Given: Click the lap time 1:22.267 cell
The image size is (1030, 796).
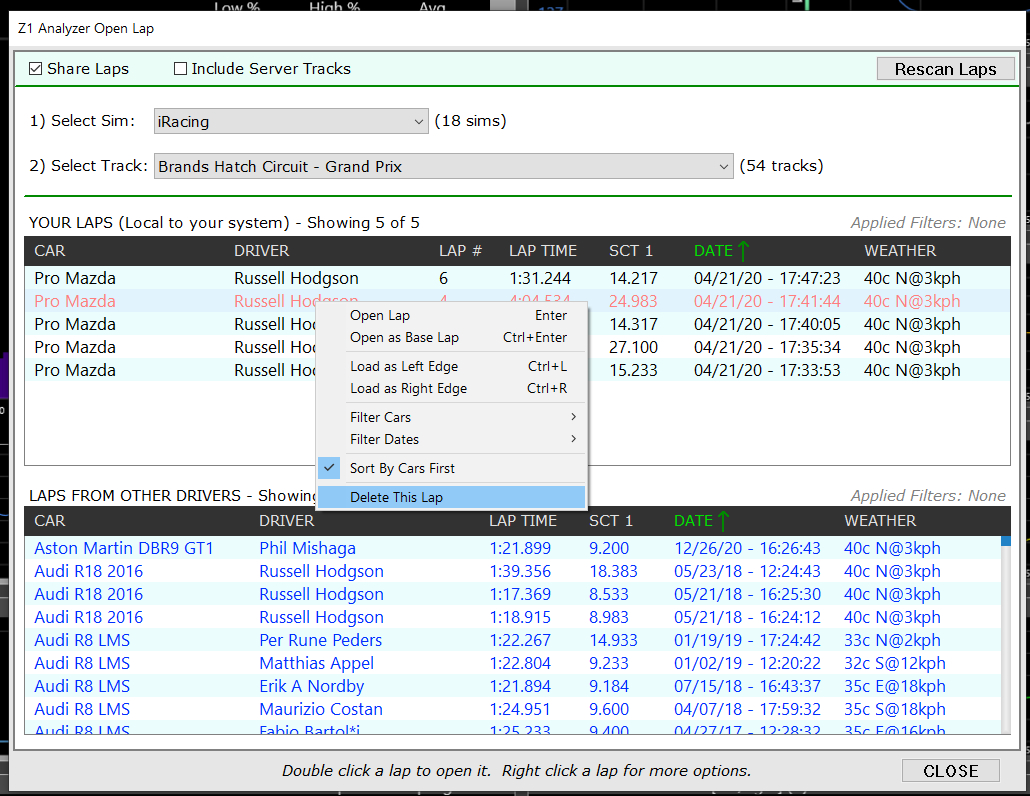Looking at the screenshot, I should pyautogui.click(x=520, y=640).
